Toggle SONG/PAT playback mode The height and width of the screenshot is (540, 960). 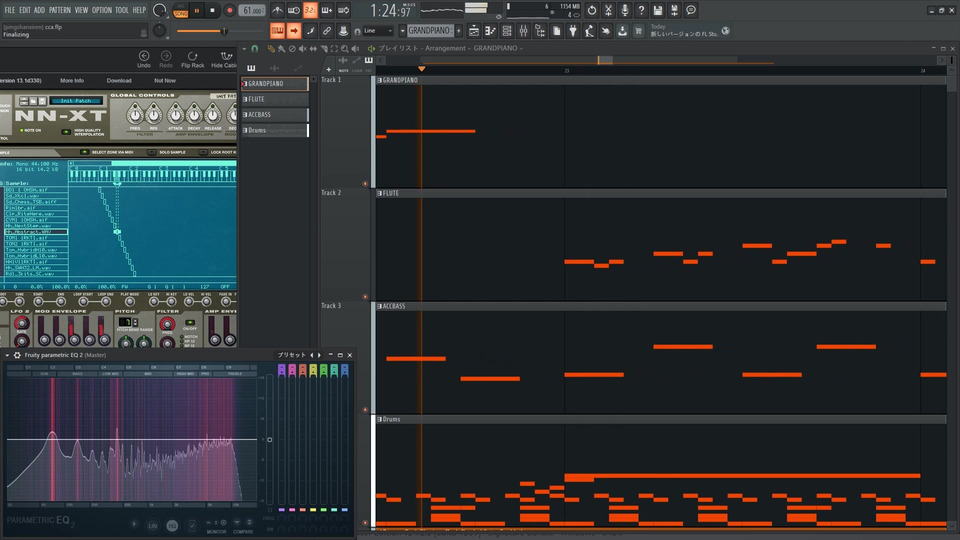coord(181,10)
